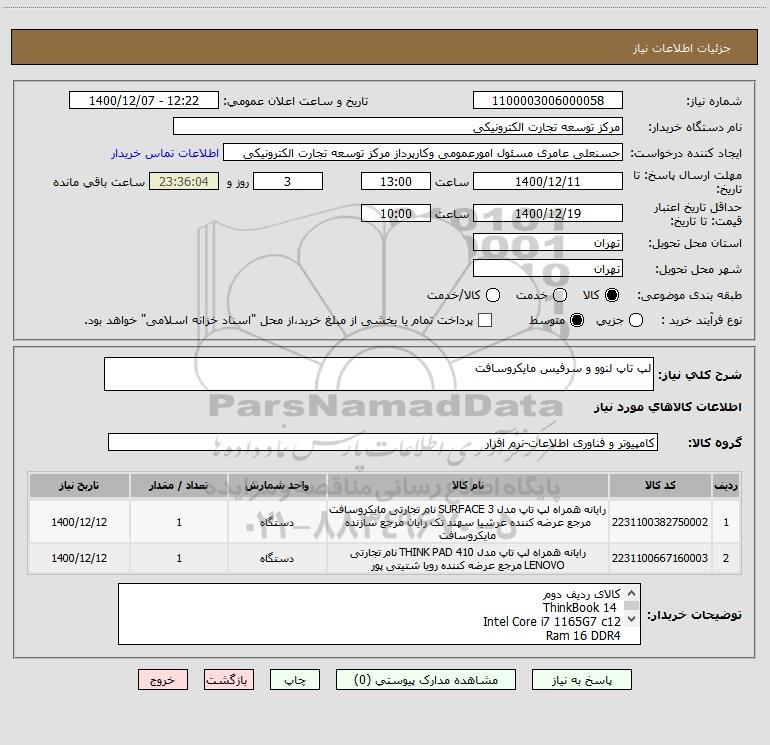This screenshot has height=745, width=770.
Task: Click the تاریخ نیاز column header
Action: pos(79,485)
